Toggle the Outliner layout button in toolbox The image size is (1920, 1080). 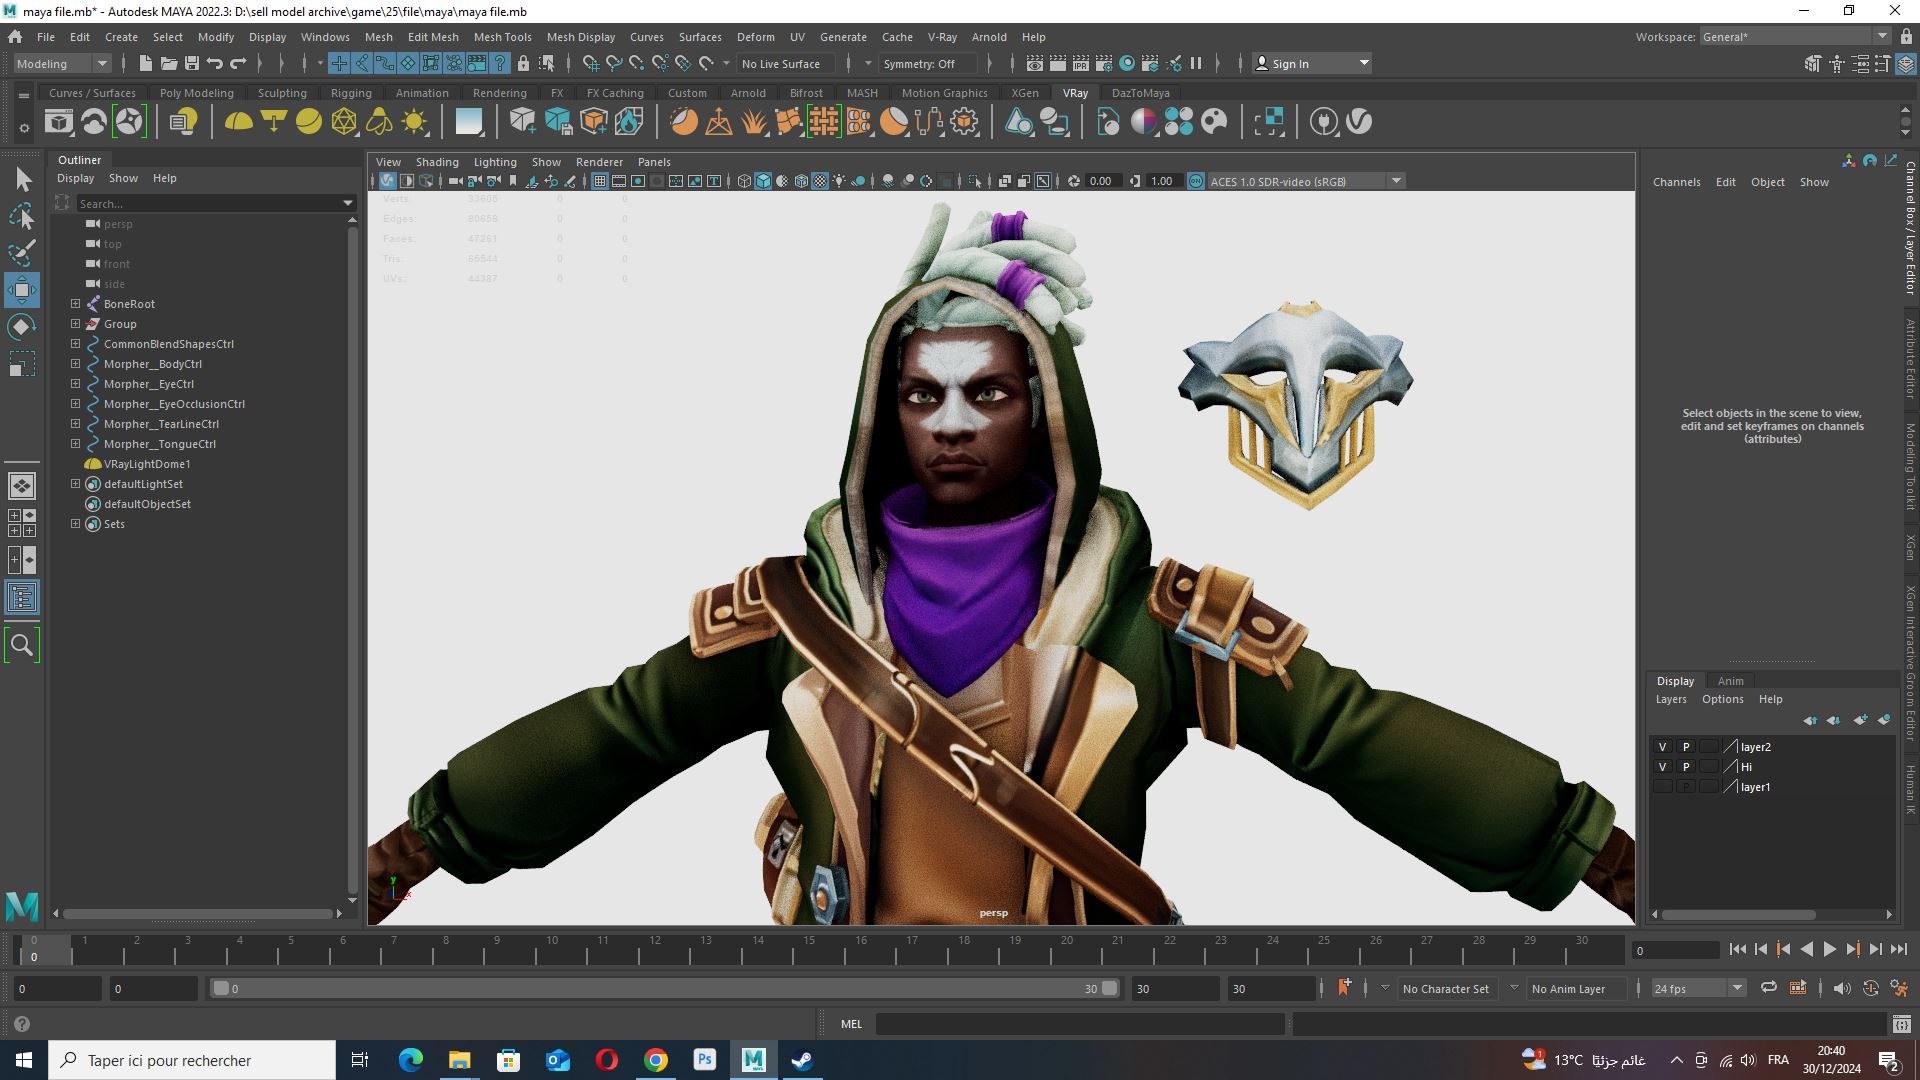pyautogui.click(x=22, y=598)
